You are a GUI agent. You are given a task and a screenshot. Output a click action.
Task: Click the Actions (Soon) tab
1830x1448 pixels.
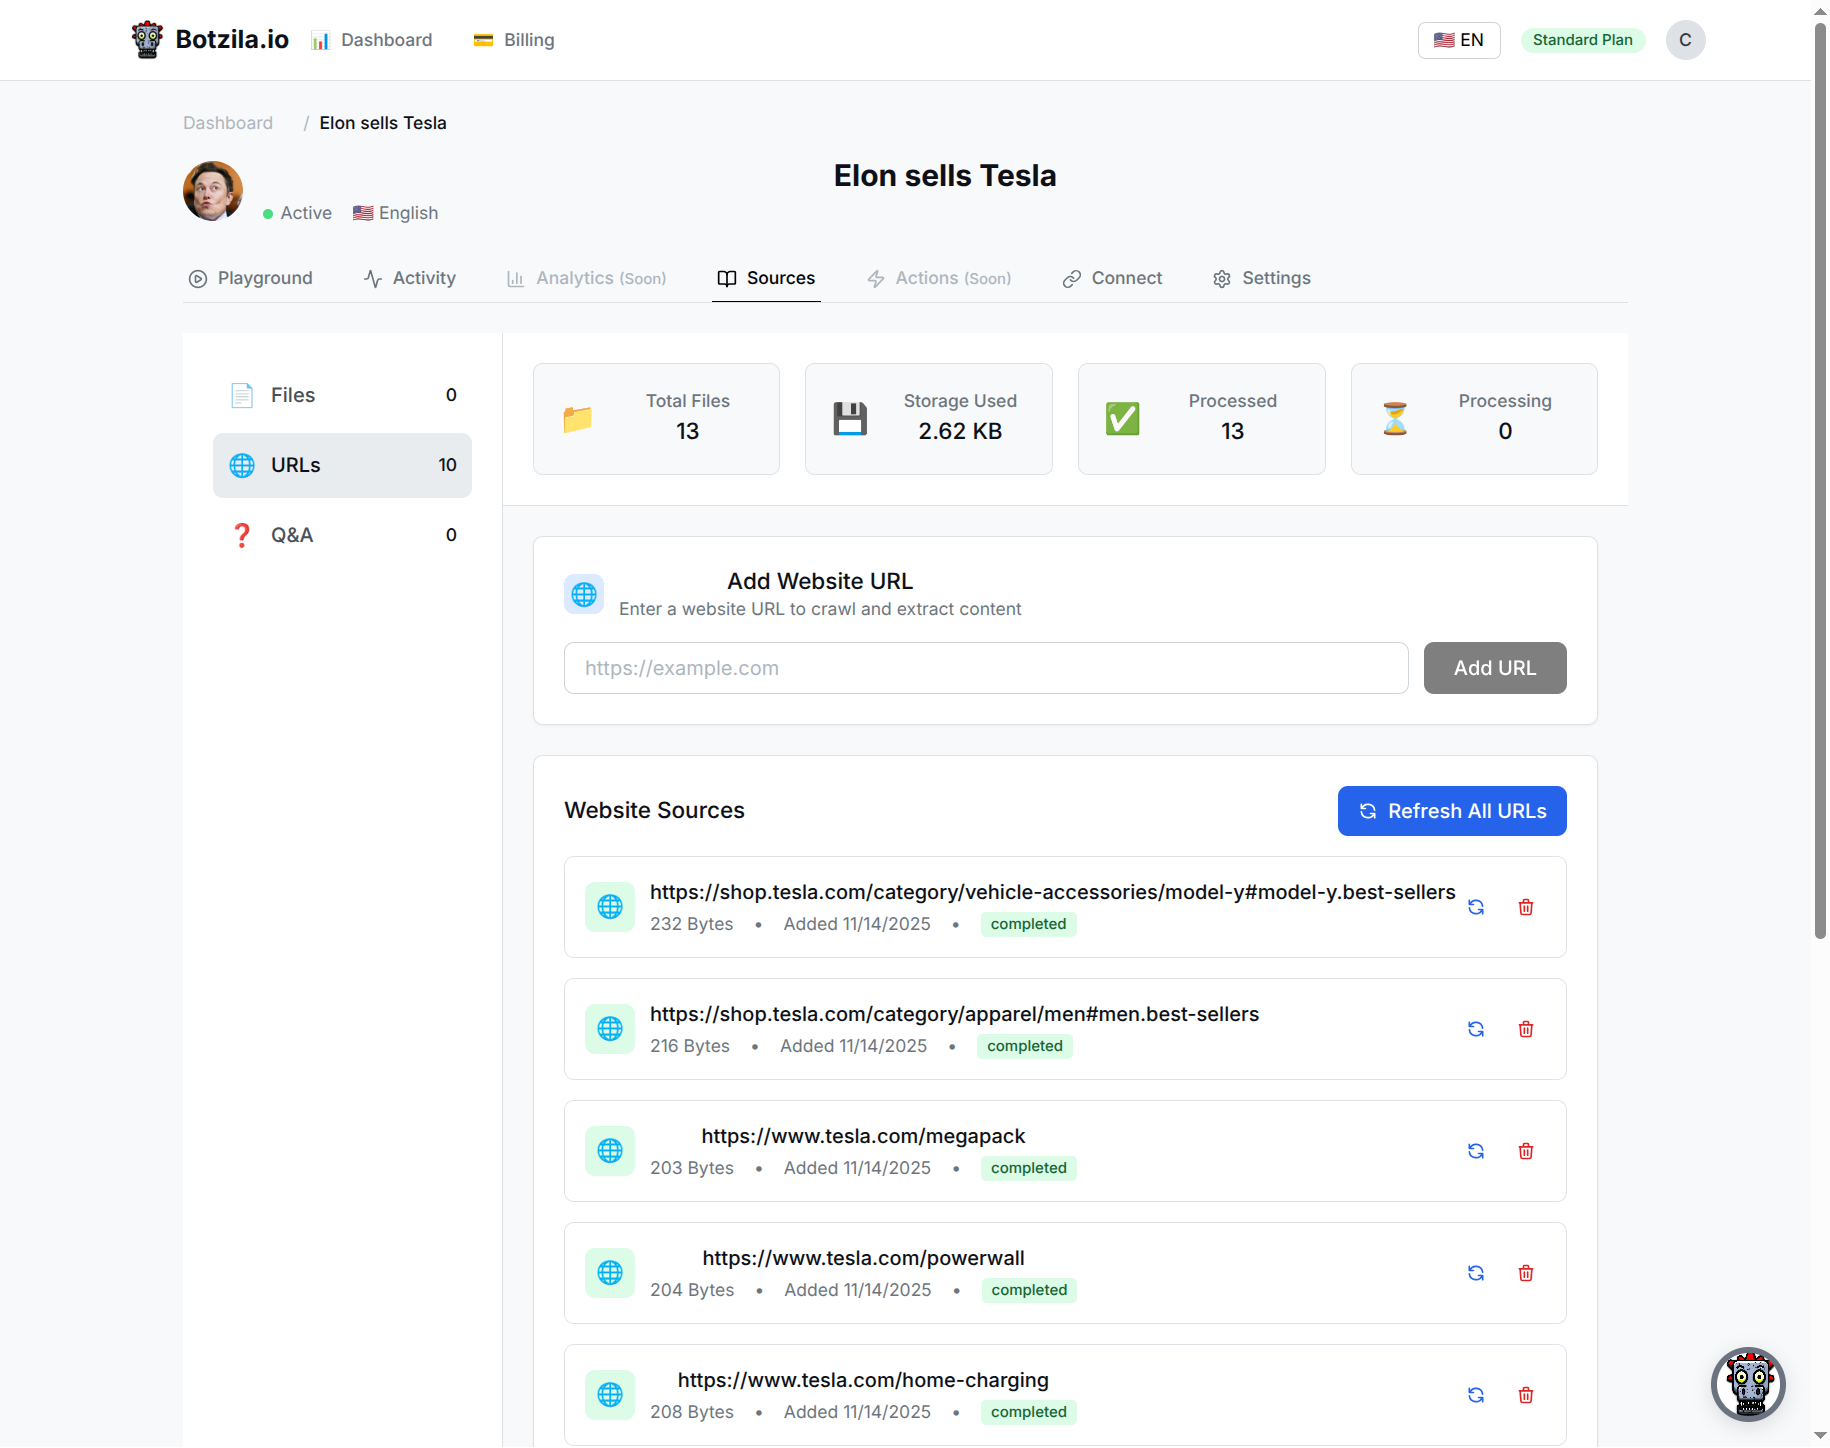(x=939, y=278)
